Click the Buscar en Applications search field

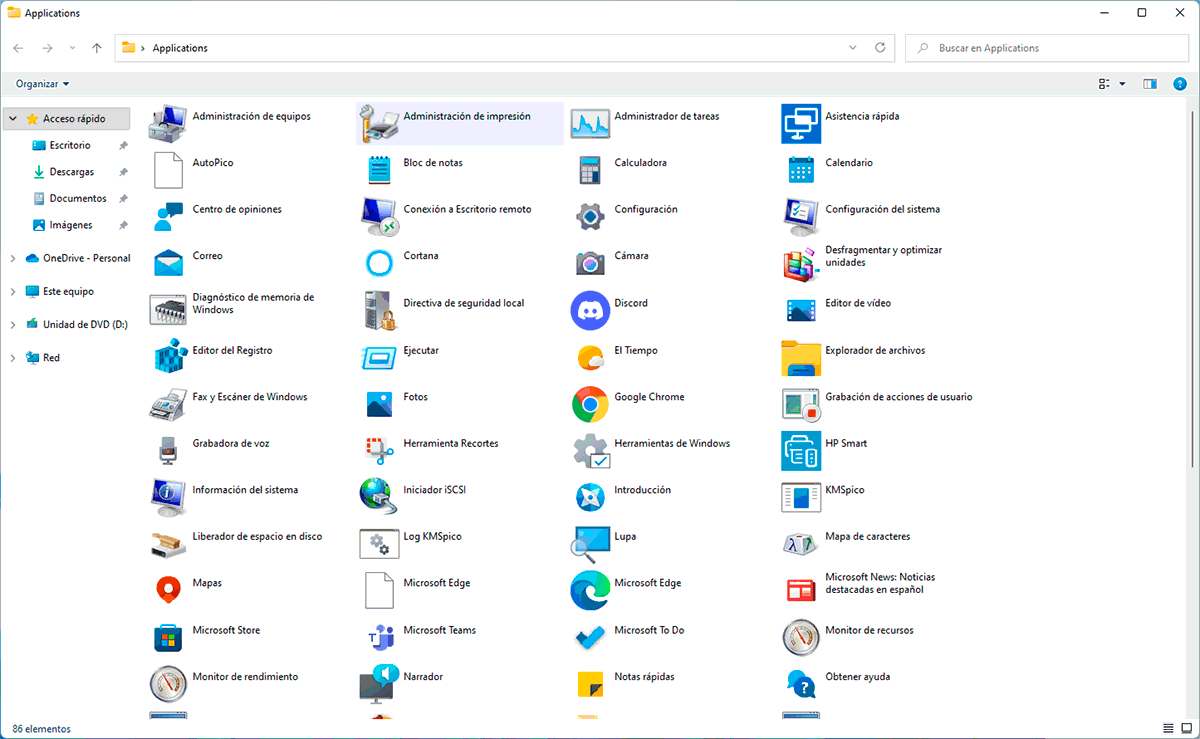[x=1047, y=48]
